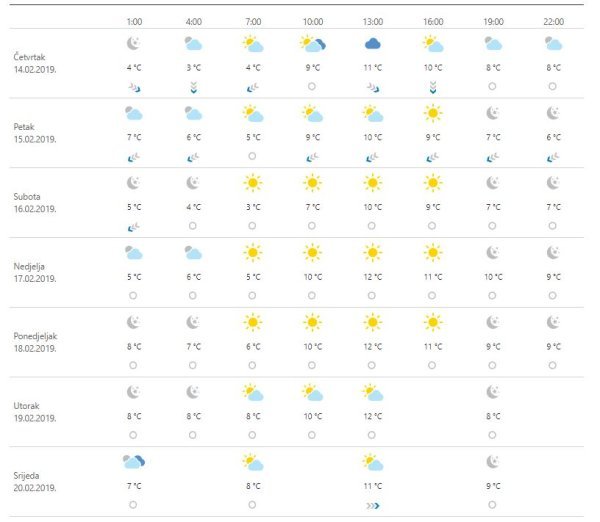
Task: Click the 3 °C temperature for Četvrtak 4:00
Action: click(x=192, y=67)
